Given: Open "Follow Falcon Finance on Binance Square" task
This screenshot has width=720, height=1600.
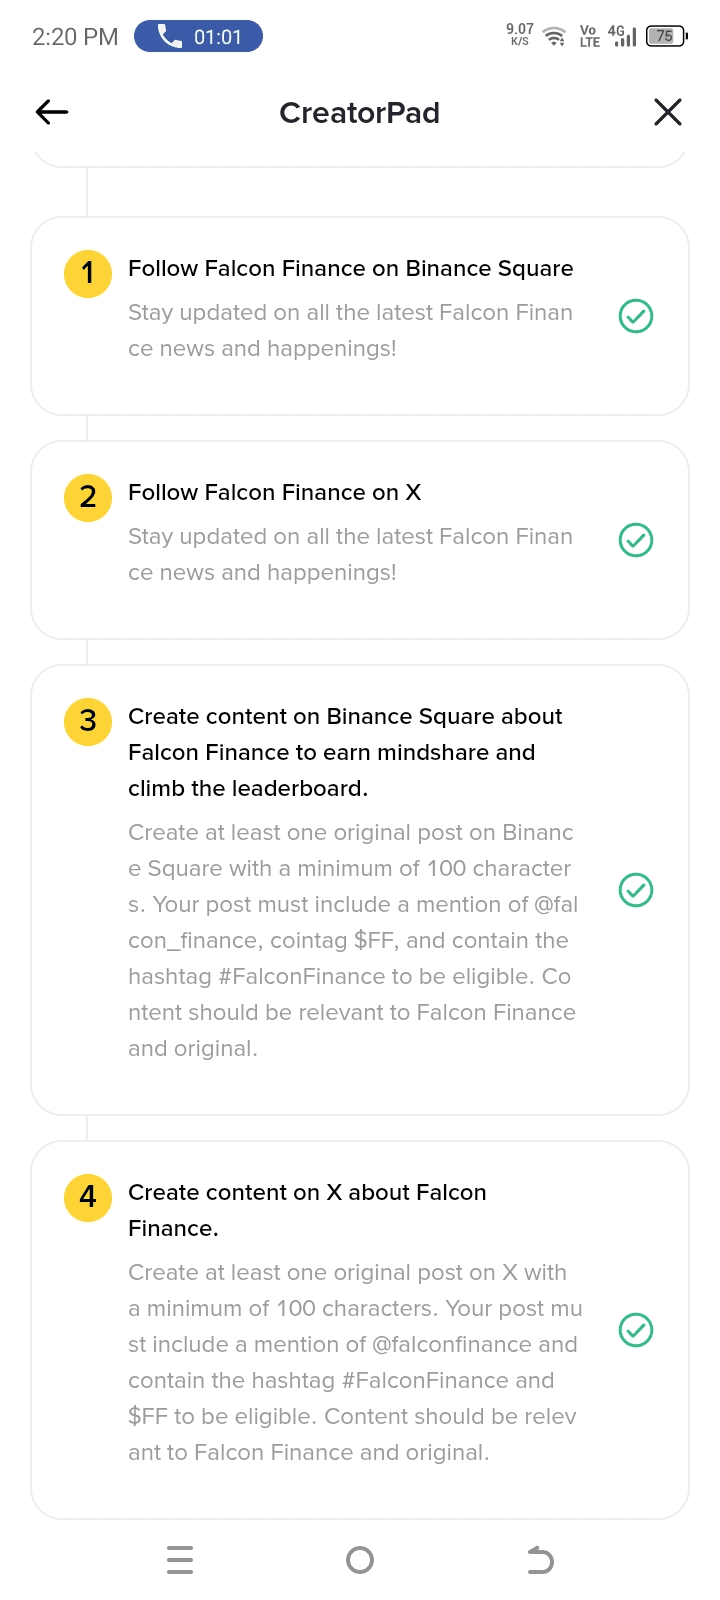Looking at the screenshot, I should pyautogui.click(x=350, y=269).
